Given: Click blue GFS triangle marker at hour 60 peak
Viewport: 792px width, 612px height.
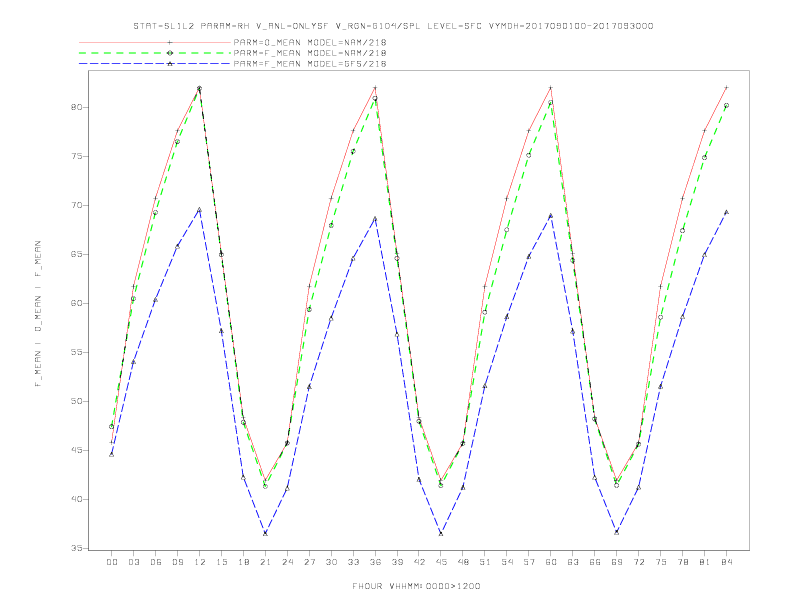Looking at the screenshot, I should (x=551, y=216).
